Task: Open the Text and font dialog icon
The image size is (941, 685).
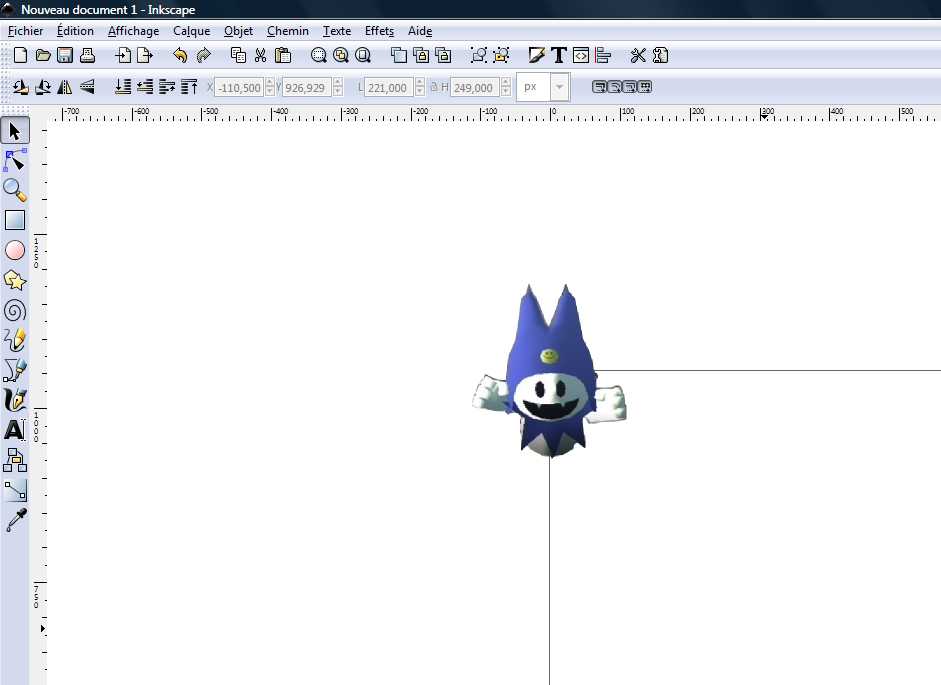Action: point(558,55)
